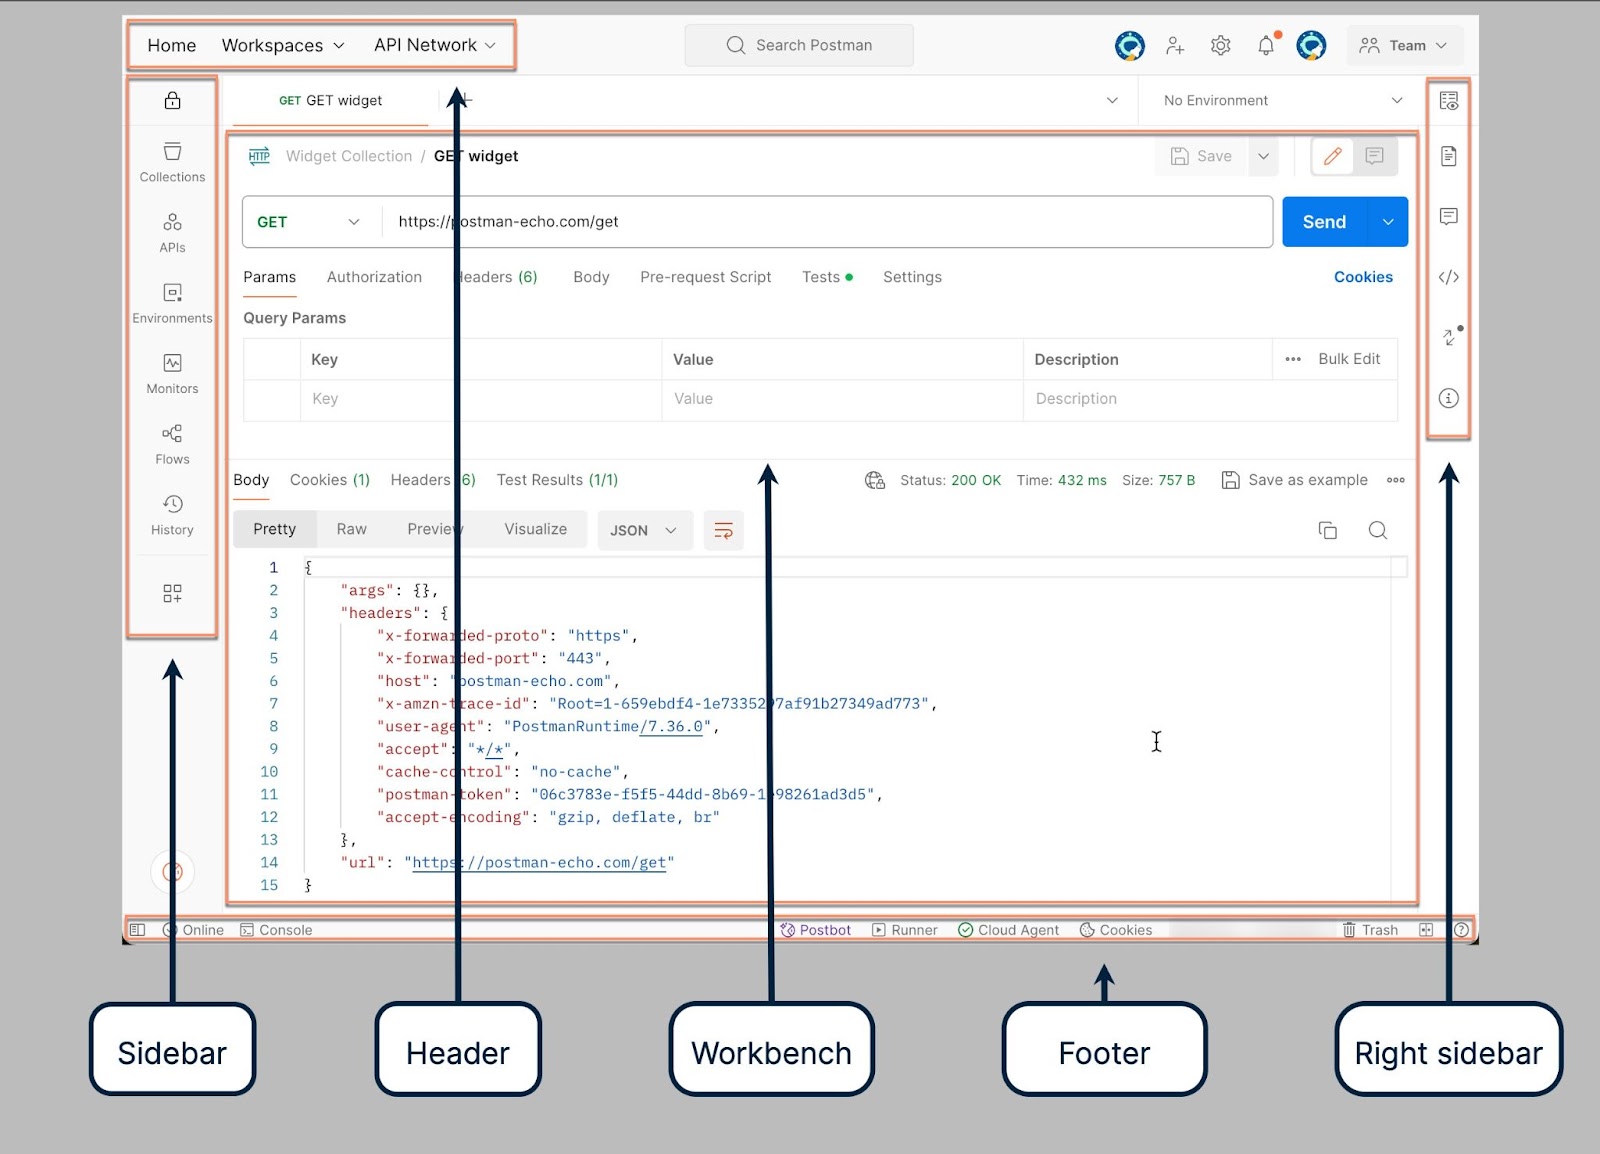Open the Monitors sidebar panel
This screenshot has height=1154, width=1600.
[172, 374]
